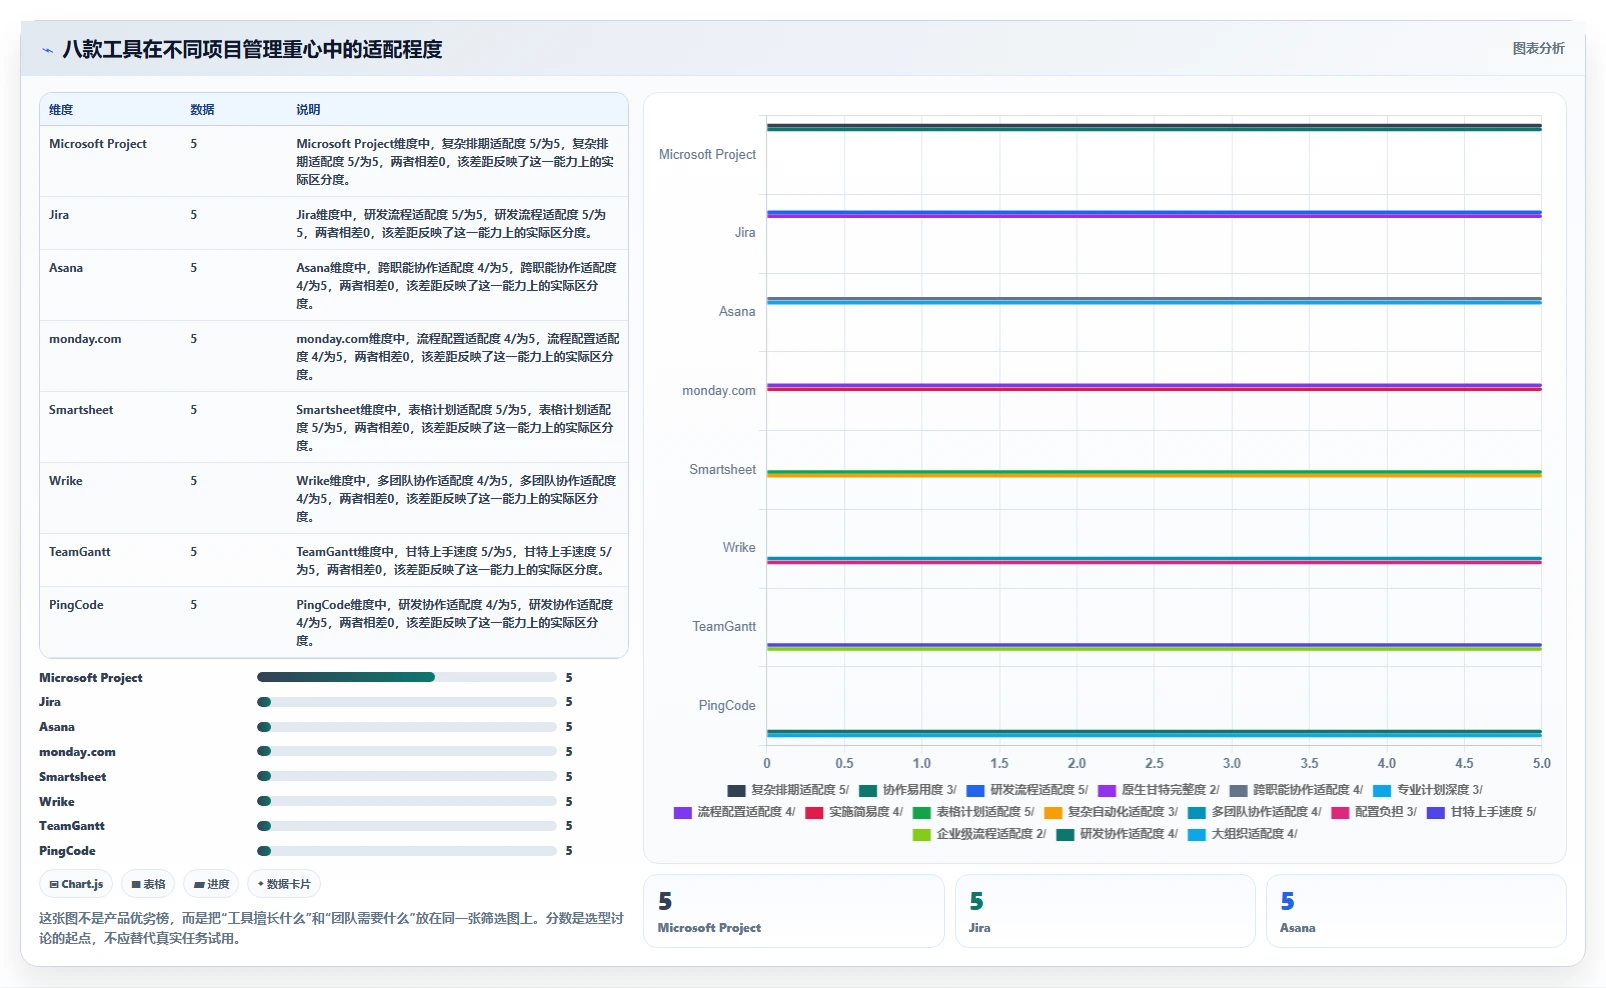Toggle the 流程配置适配度 legend item
This screenshot has width=1606, height=988.
[x=734, y=812]
